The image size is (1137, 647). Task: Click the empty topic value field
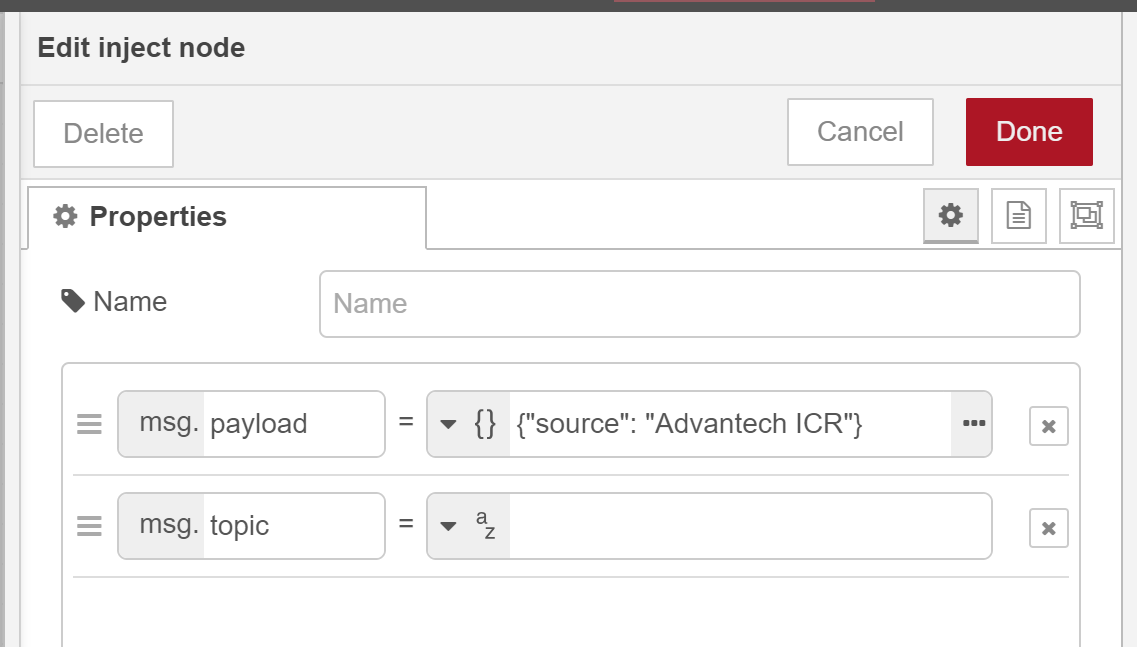749,526
